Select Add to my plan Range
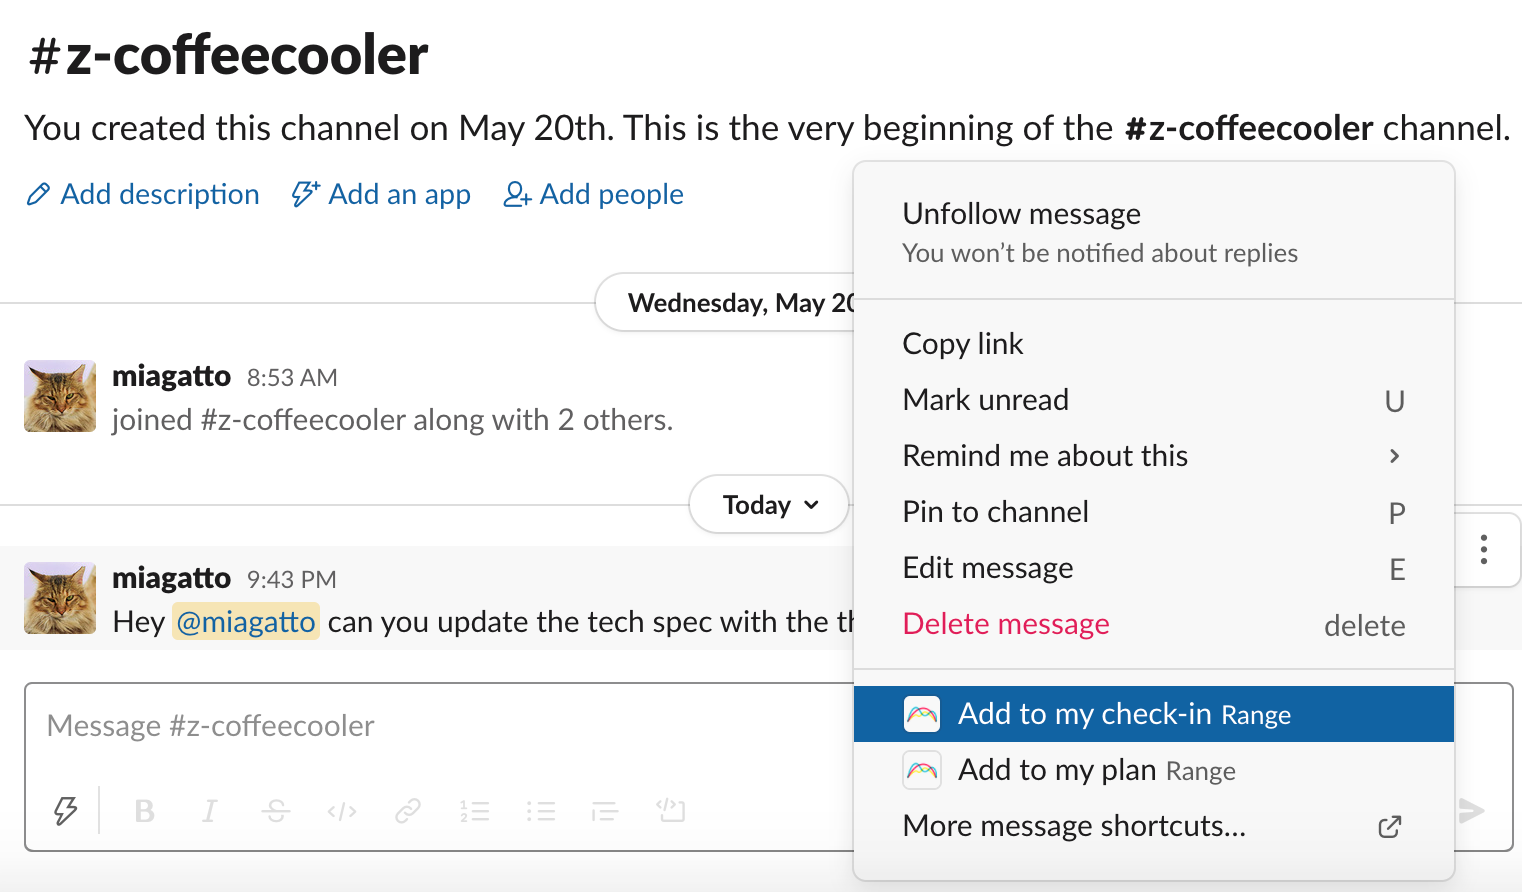This screenshot has height=892, width=1522. click(1154, 770)
